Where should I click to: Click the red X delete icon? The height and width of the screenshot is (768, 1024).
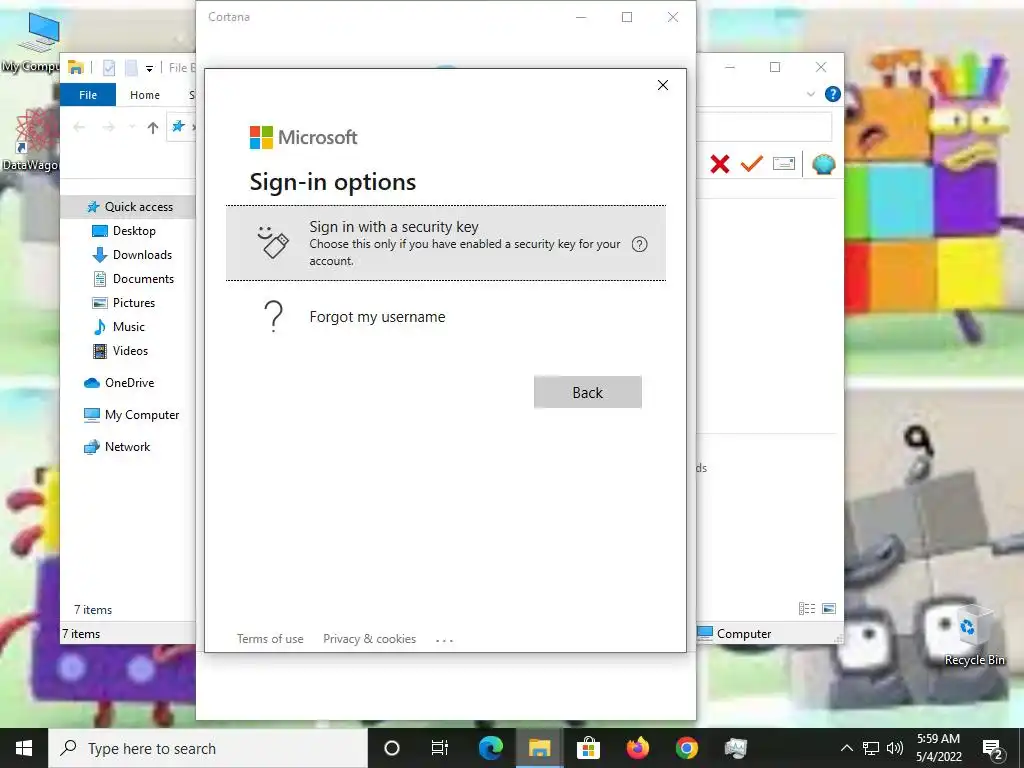[720, 163]
